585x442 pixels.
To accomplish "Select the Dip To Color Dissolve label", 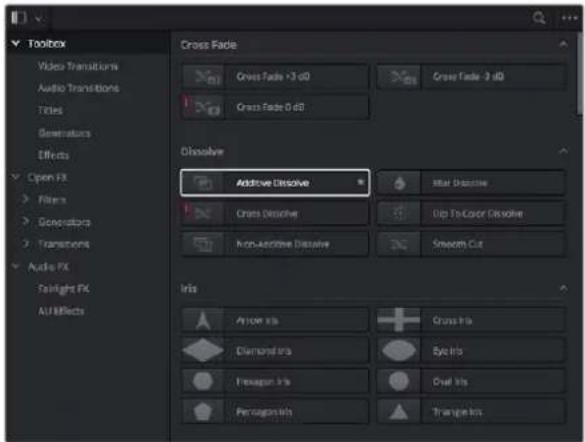I will click(x=478, y=213).
